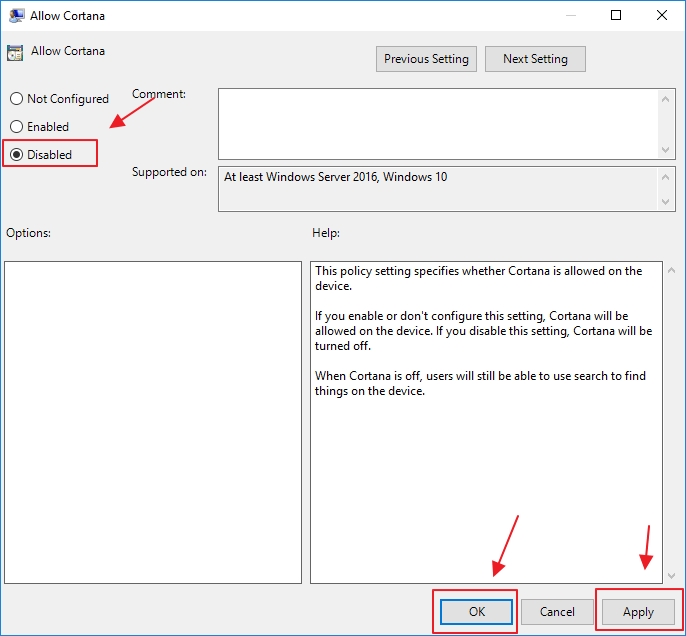Apply the policy changes

(x=638, y=612)
